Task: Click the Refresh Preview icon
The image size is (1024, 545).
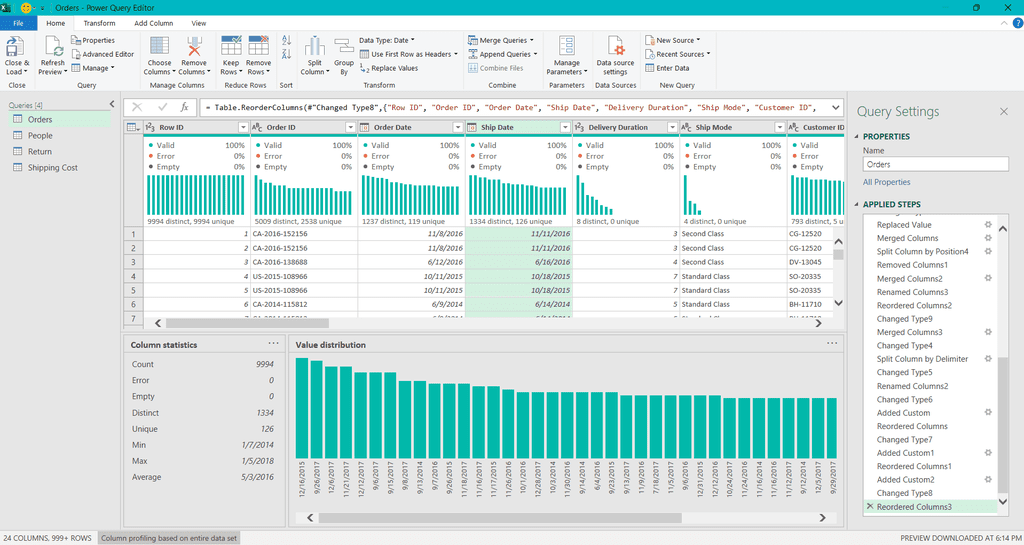Action: point(52,48)
